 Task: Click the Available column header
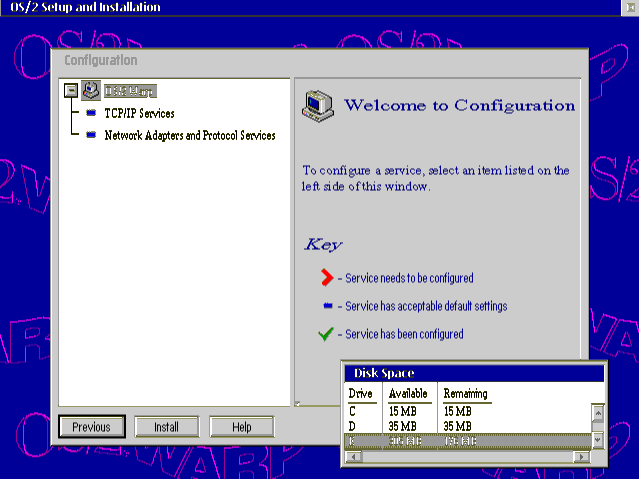click(410, 394)
